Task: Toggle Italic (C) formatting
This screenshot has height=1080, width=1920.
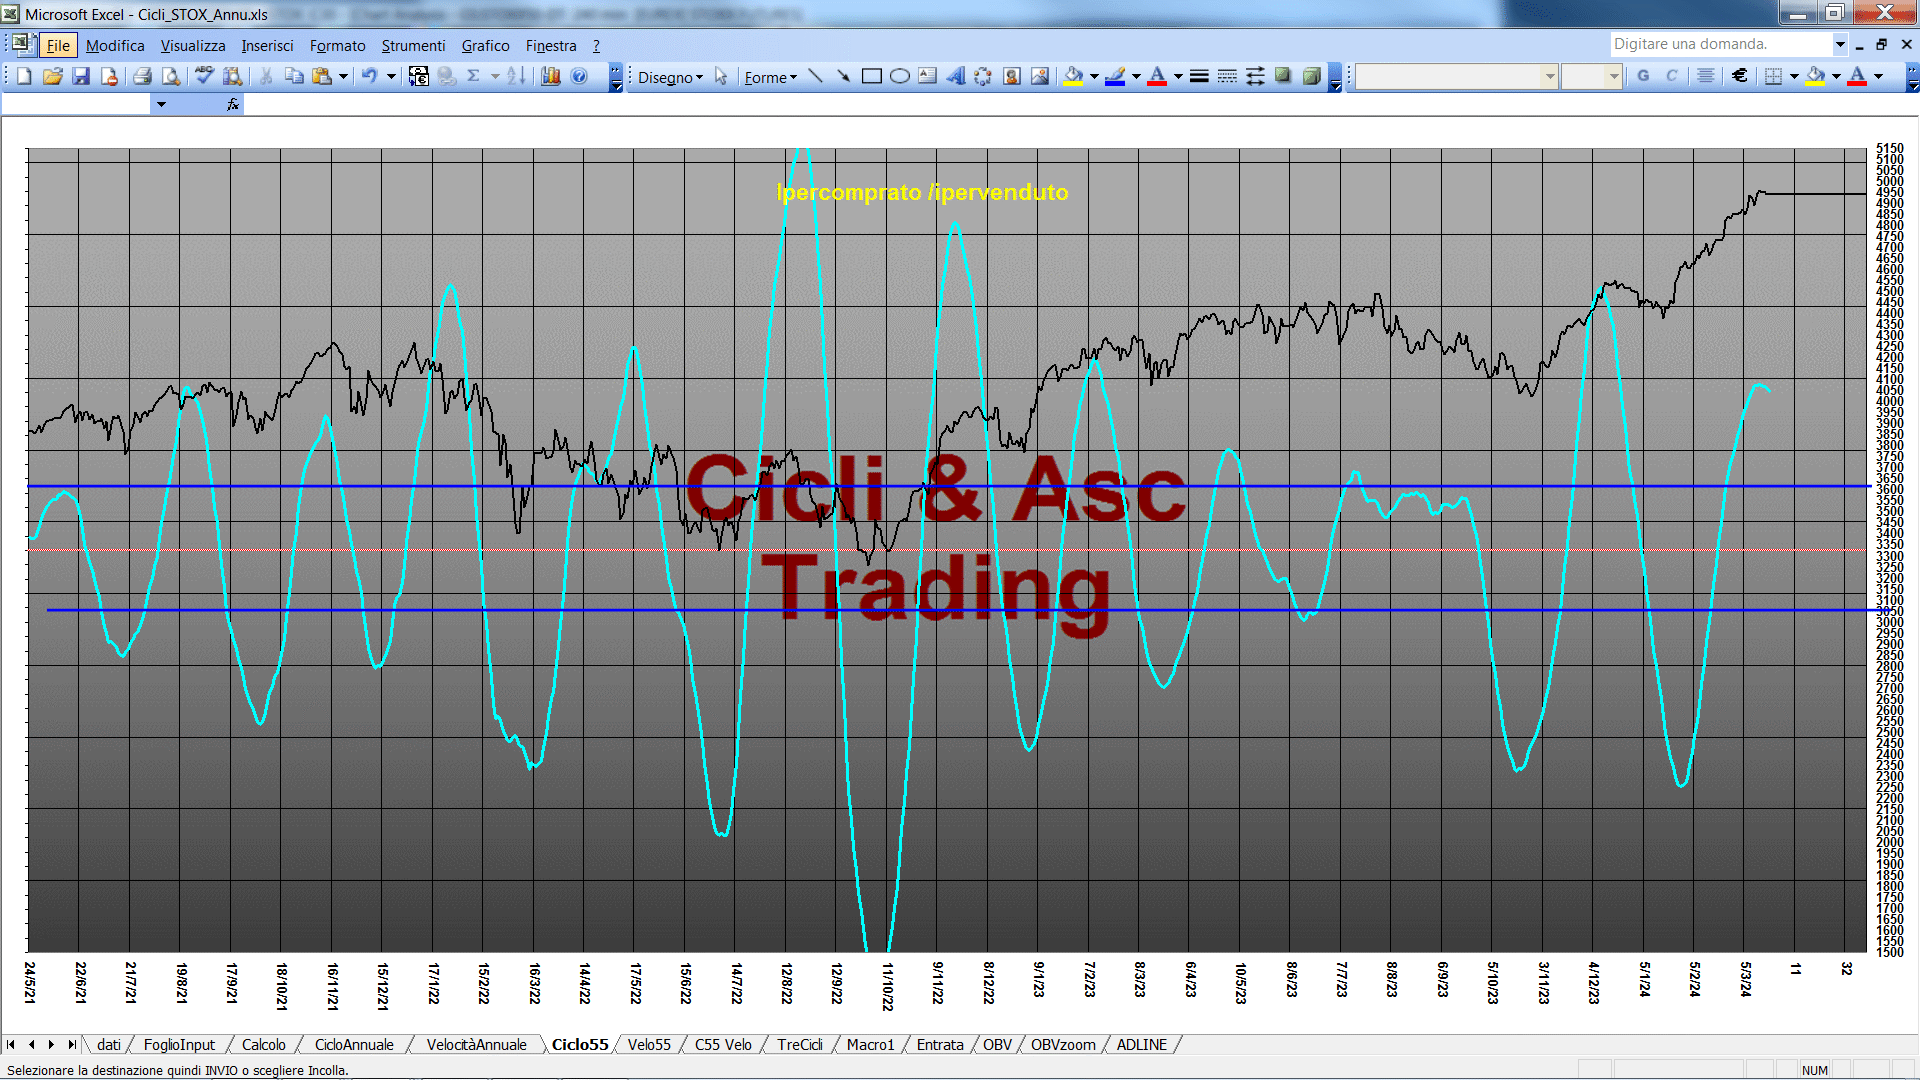Action: tap(1671, 77)
